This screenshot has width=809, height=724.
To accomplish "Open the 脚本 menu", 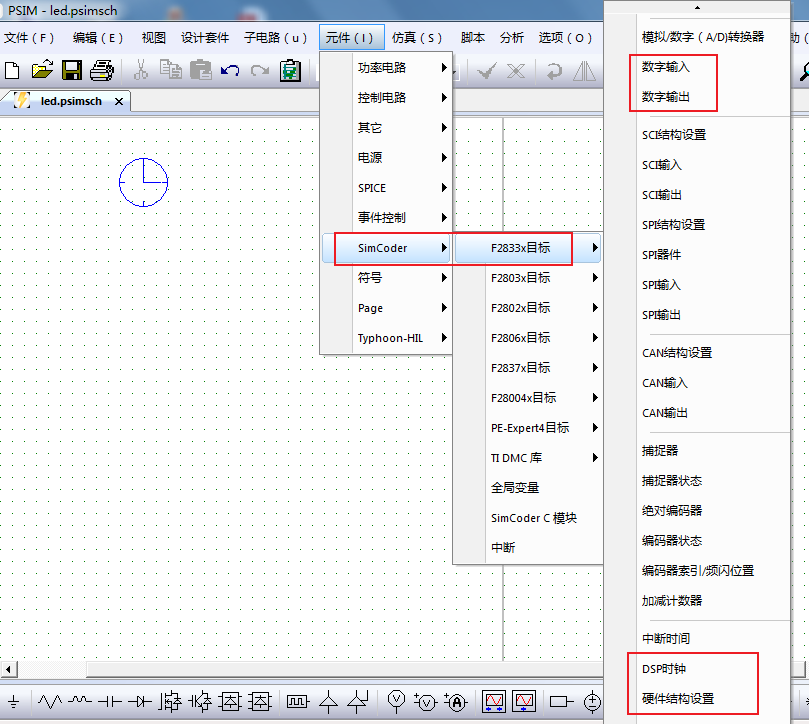I will coord(473,38).
